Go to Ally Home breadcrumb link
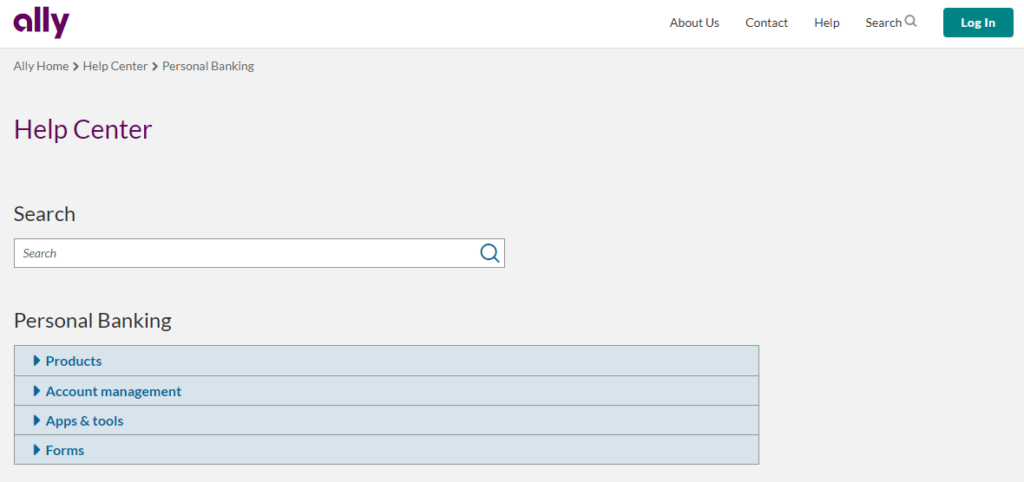This screenshot has width=1024, height=482. click(41, 66)
